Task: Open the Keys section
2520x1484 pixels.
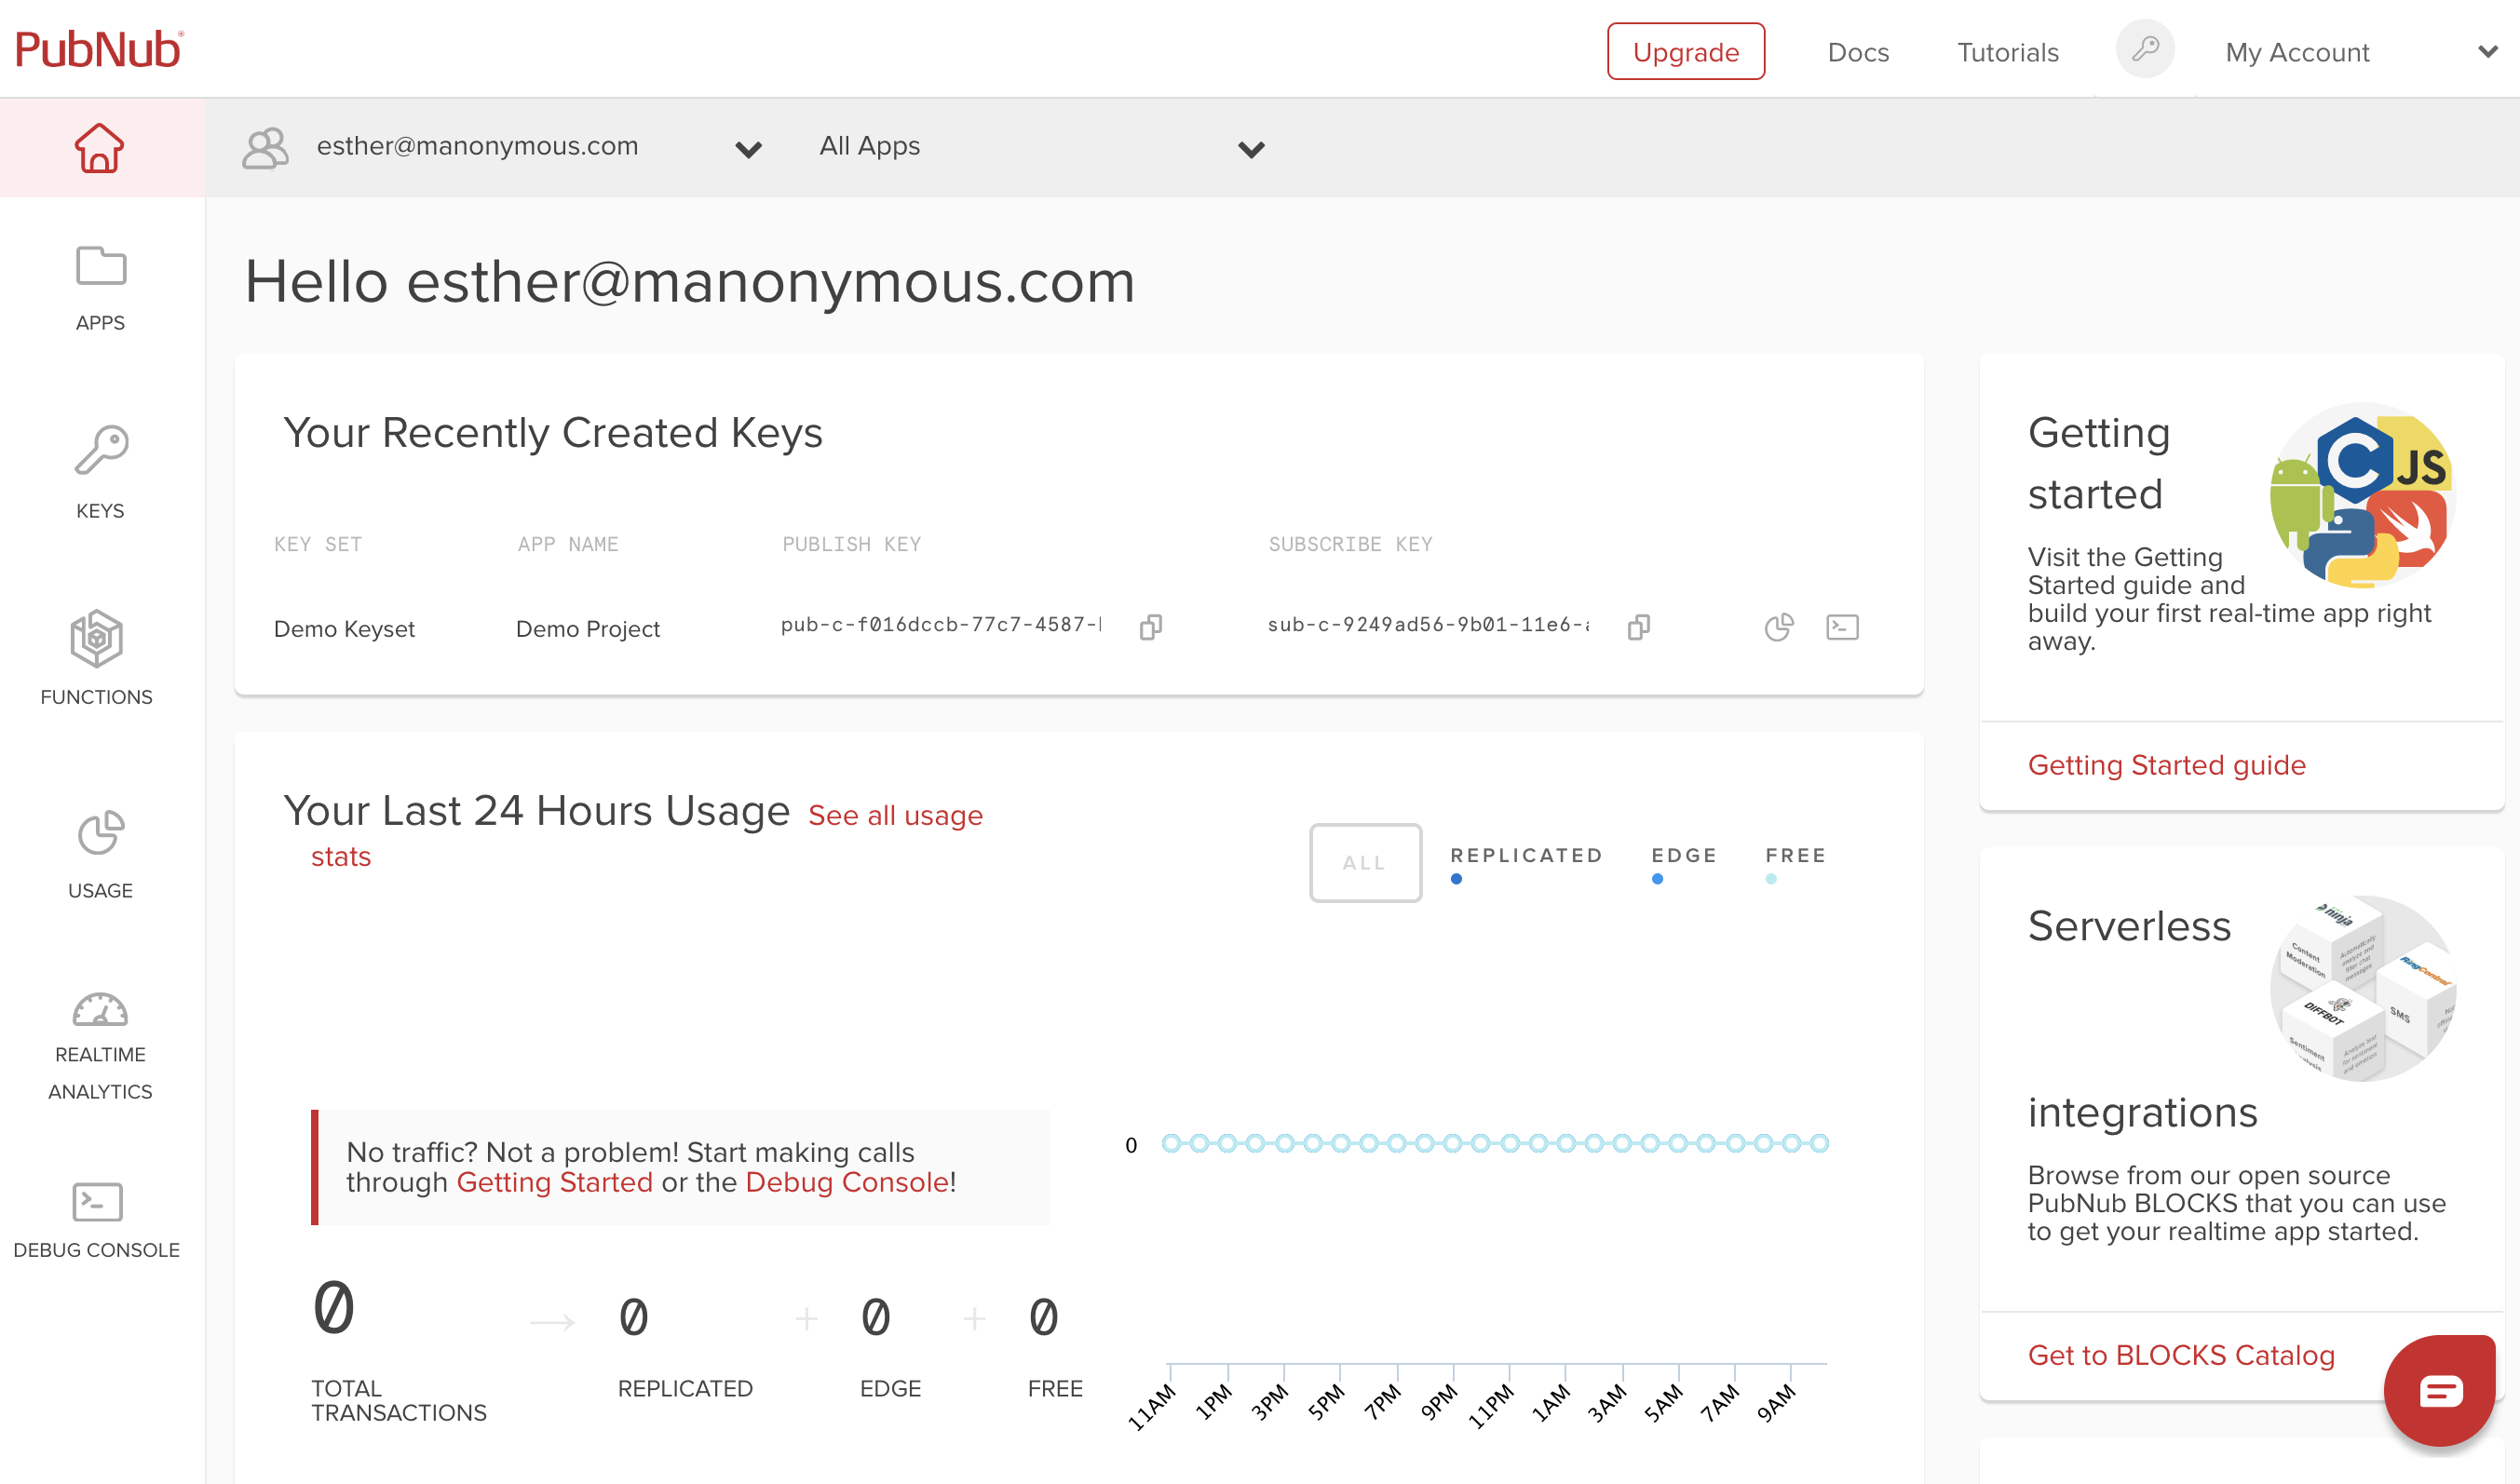Action: pyautogui.click(x=100, y=471)
